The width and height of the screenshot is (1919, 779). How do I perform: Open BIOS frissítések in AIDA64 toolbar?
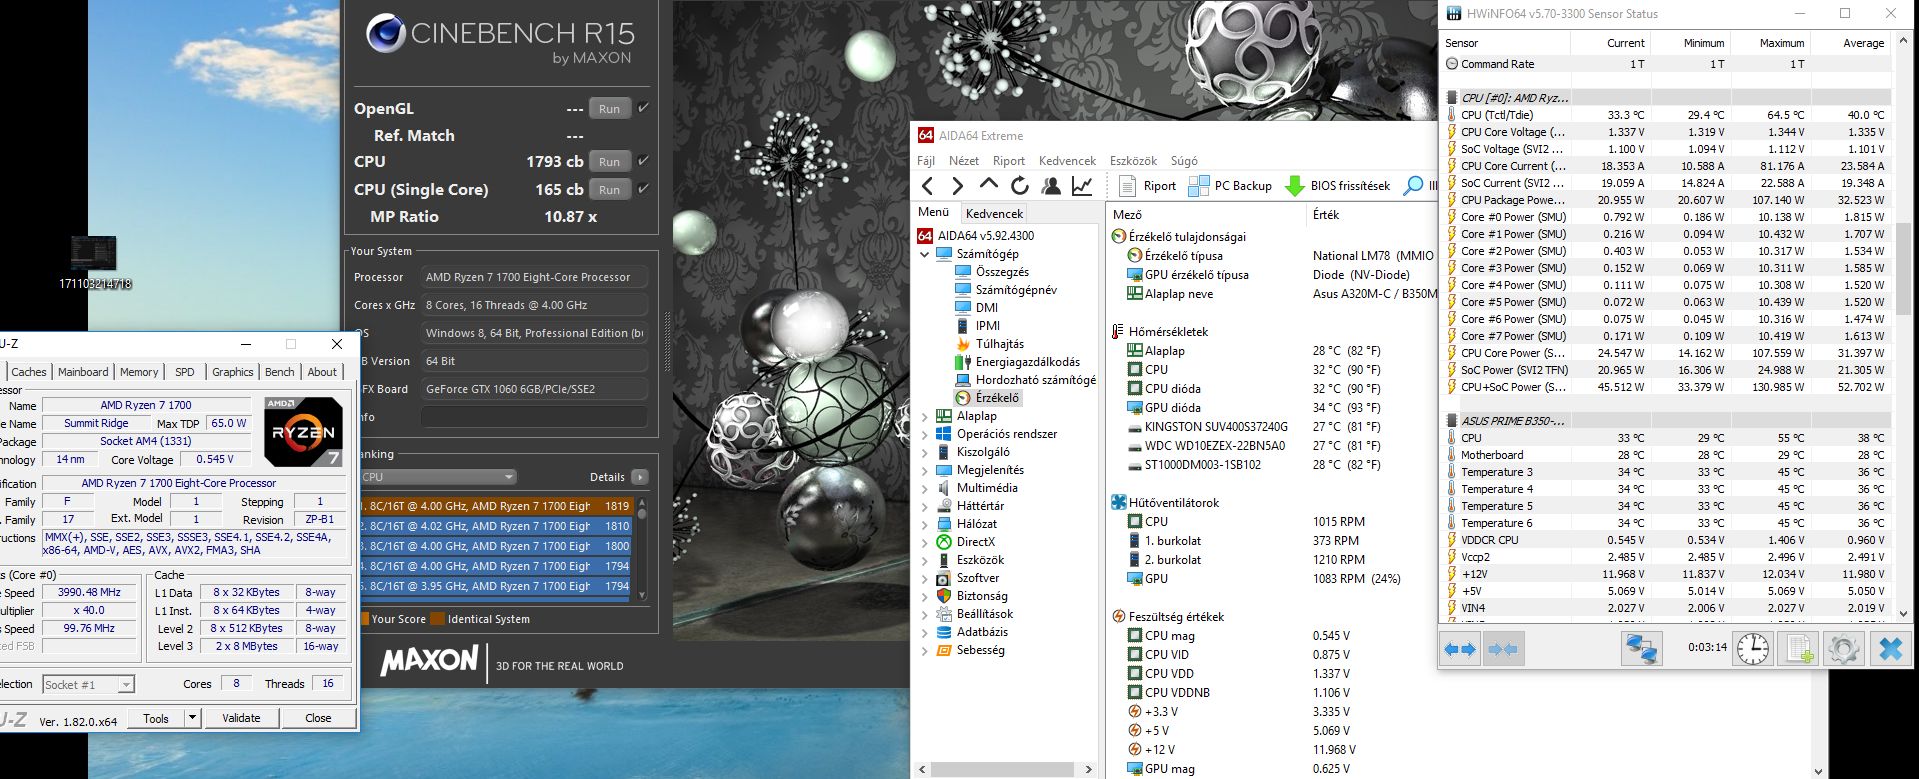click(x=1337, y=186)
